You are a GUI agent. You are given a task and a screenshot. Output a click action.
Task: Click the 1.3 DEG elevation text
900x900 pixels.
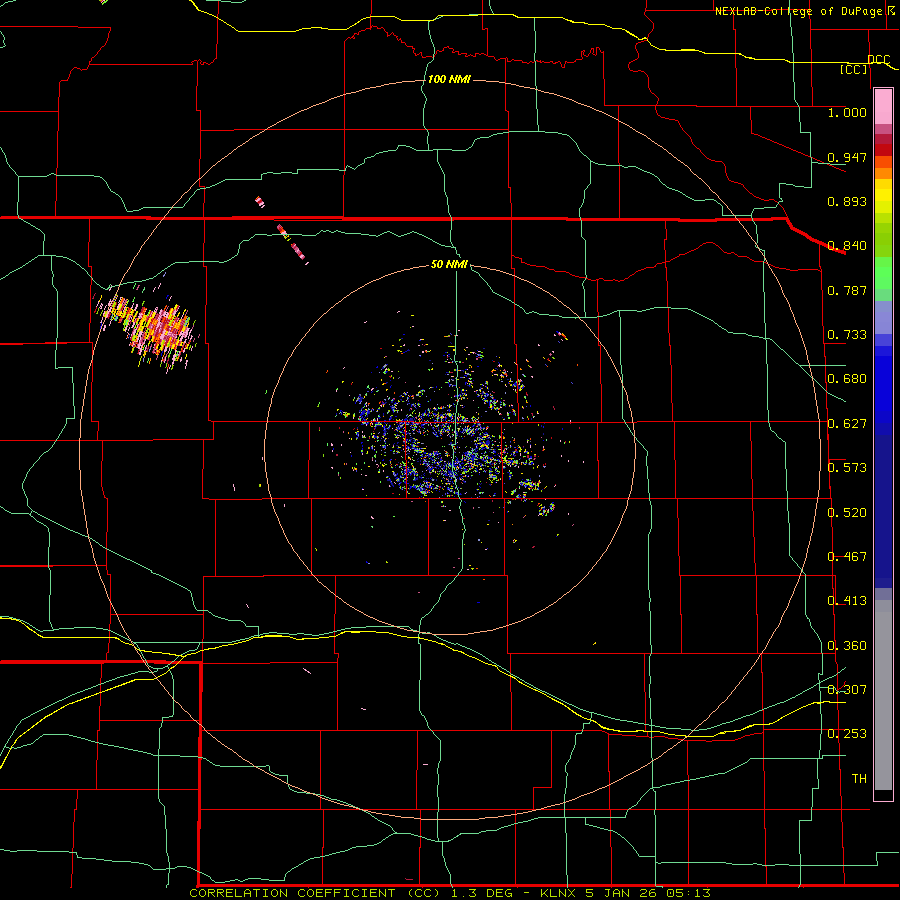pyautogui.click(x=480, y=893)
